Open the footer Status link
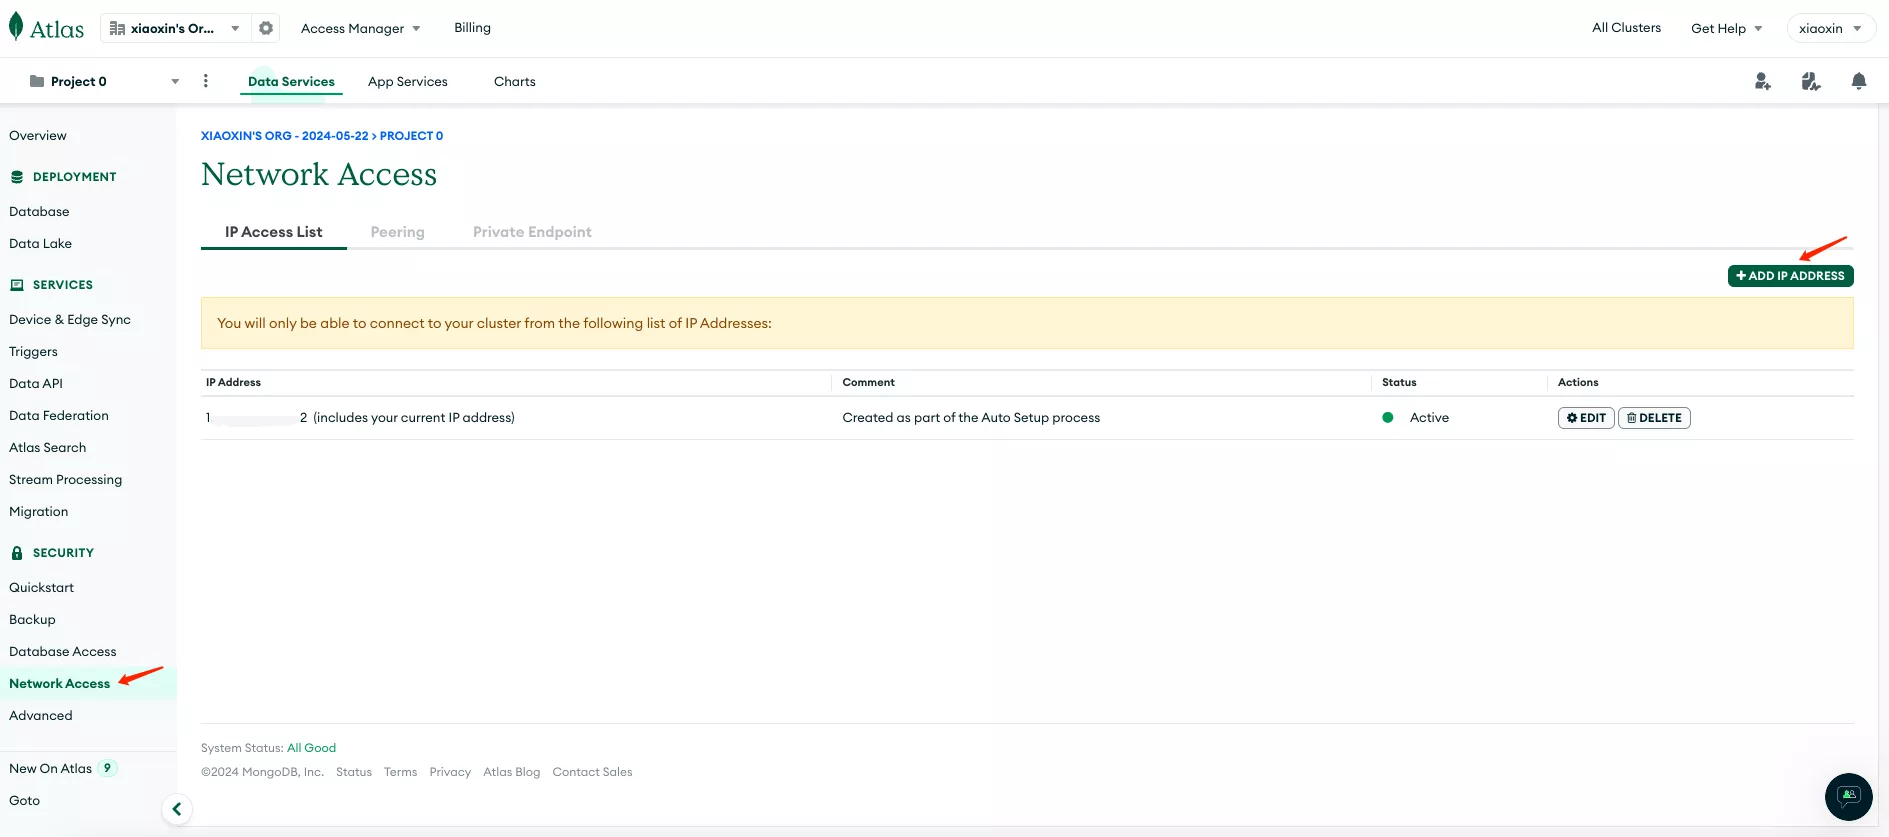Screen dimensions: 1889x837 [x=354, y=772]
